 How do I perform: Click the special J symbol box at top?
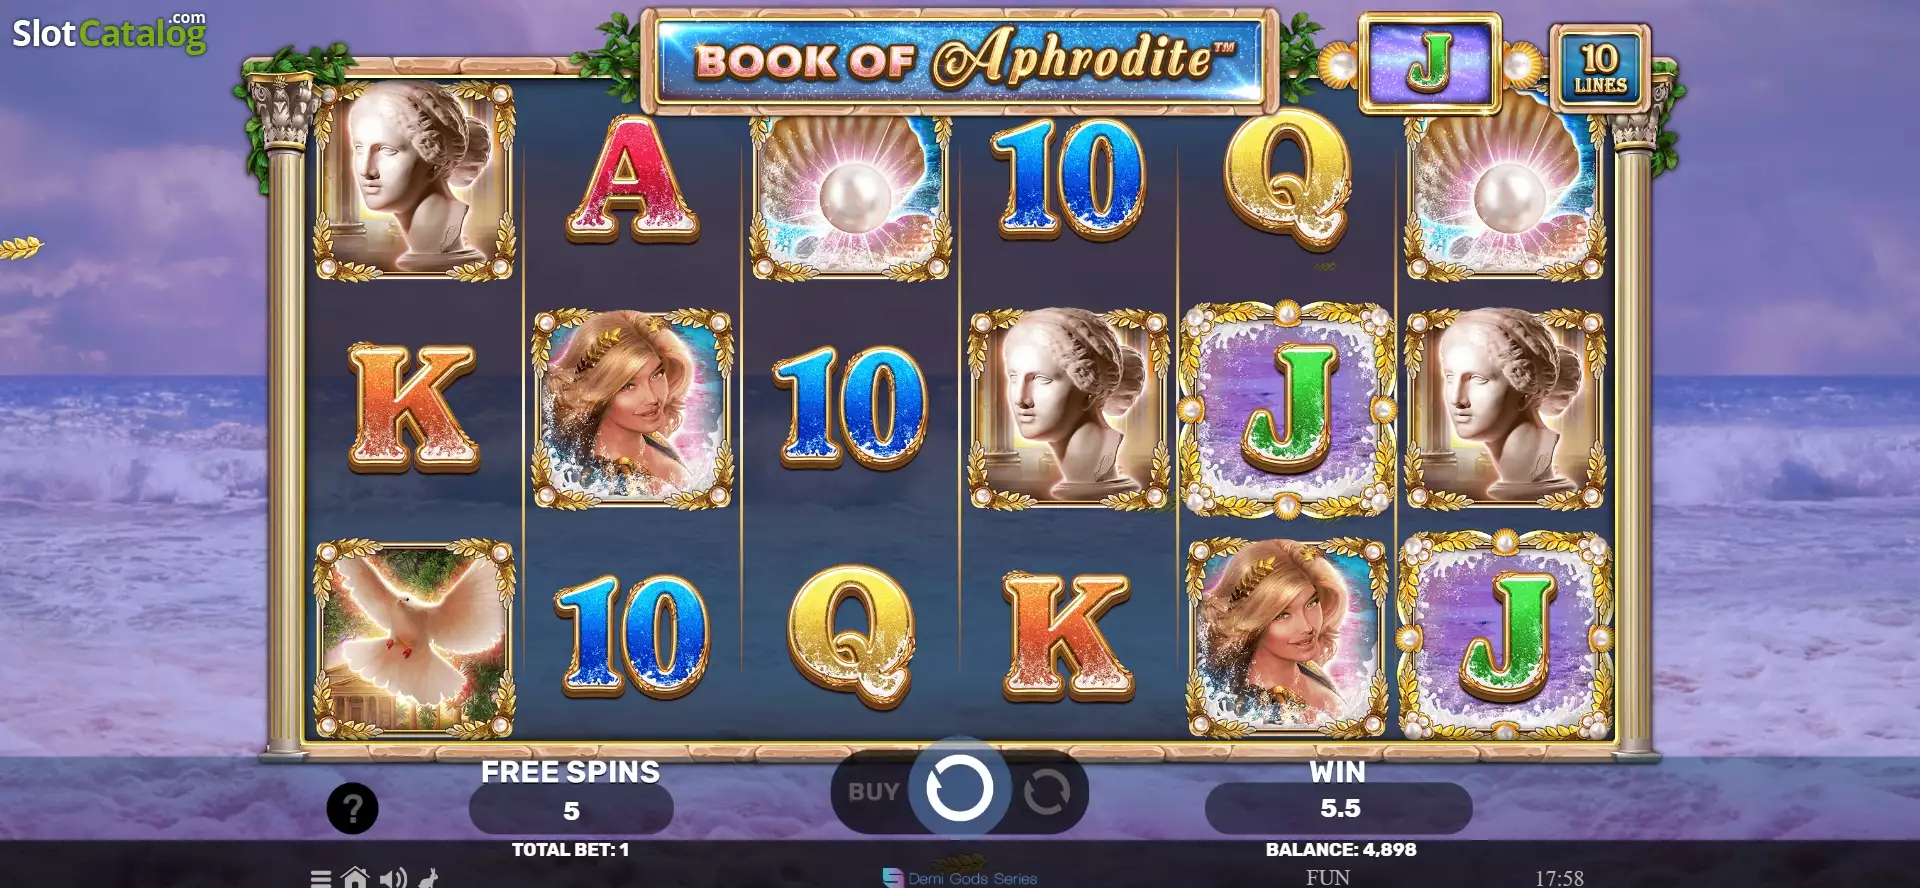(x=1429, y=63)
